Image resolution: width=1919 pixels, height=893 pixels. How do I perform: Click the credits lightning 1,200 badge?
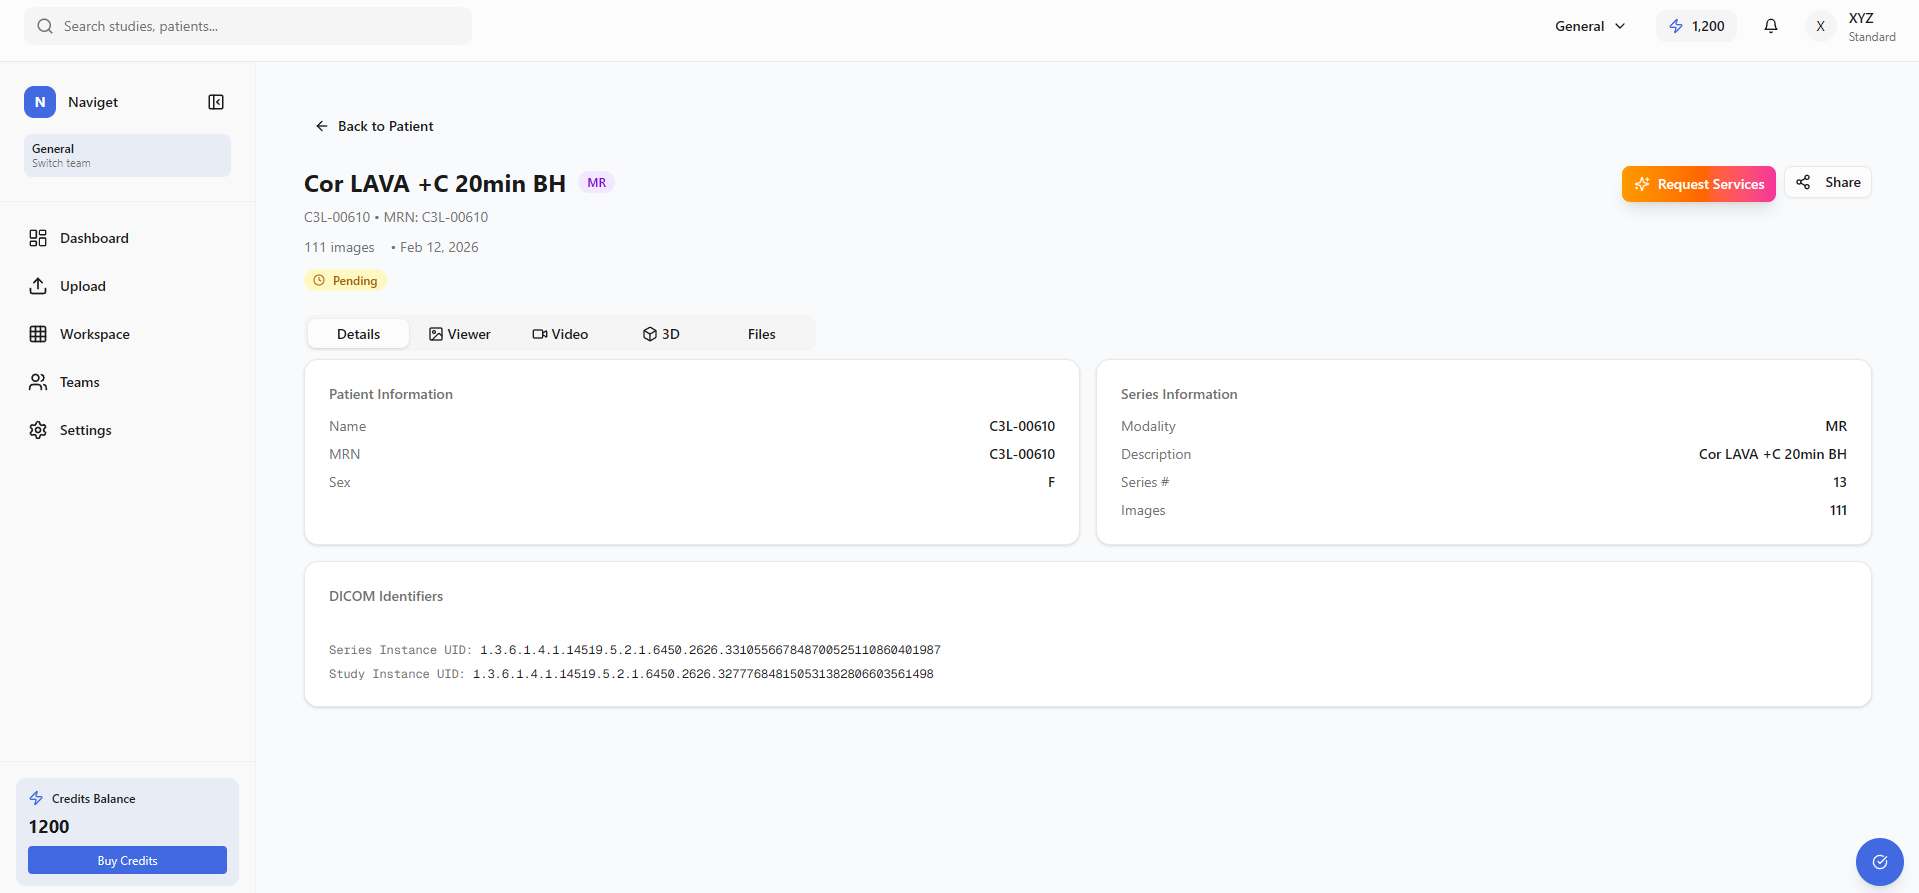(x=1697, y=26)
